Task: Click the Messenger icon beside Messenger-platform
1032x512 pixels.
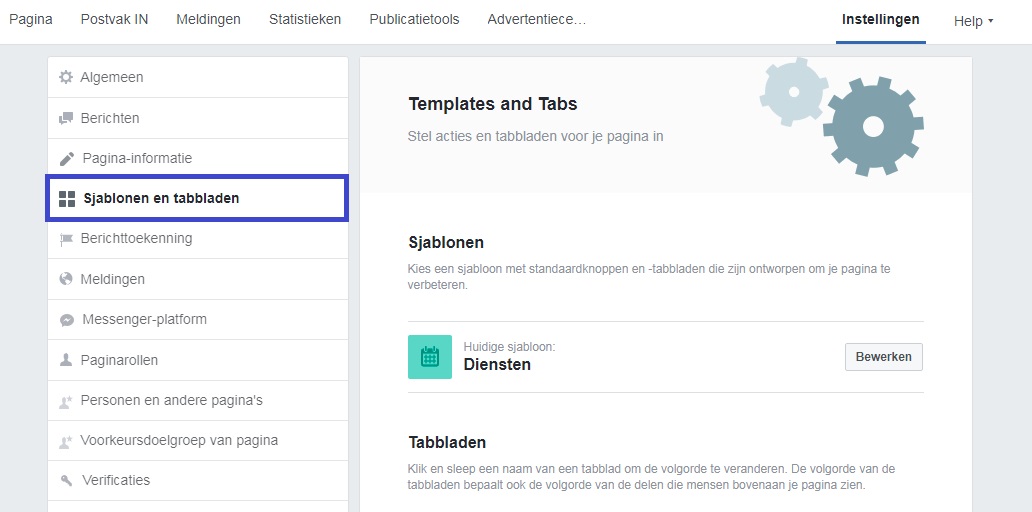Action: point(66,320)
